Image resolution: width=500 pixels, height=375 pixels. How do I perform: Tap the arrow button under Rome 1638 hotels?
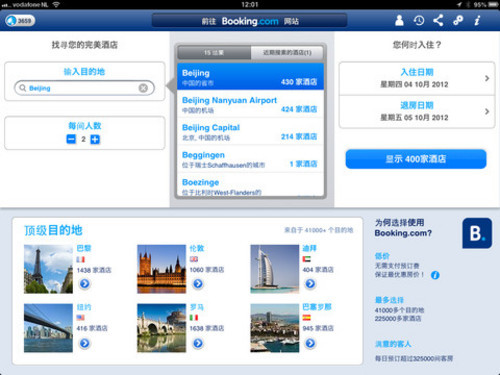[x=198, y=343]
